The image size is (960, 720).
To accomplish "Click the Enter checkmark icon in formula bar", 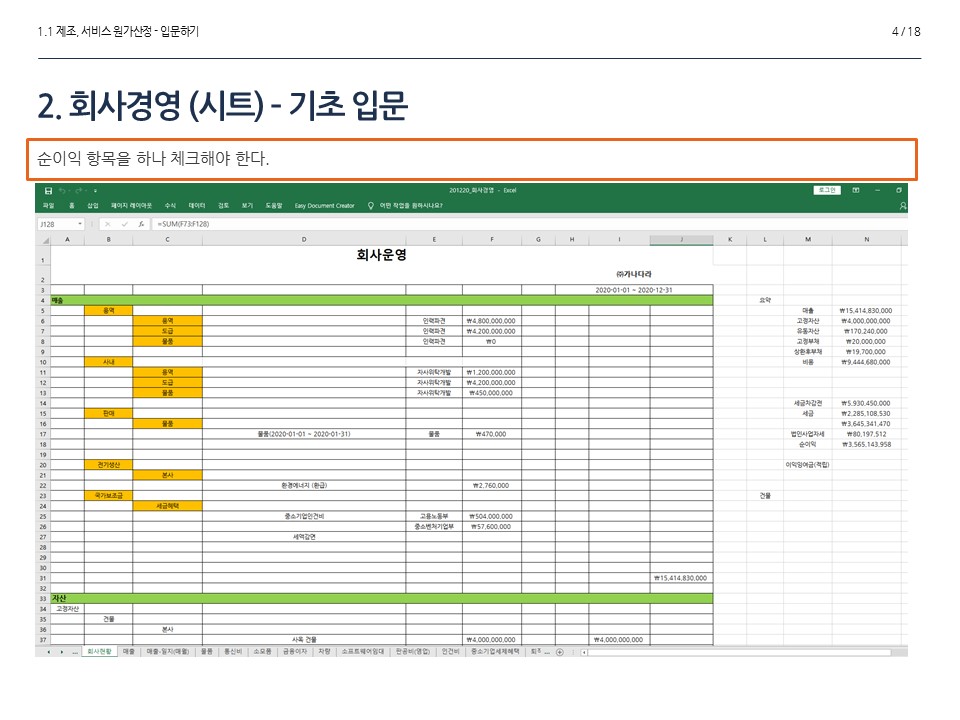I will tap(124, 224).
